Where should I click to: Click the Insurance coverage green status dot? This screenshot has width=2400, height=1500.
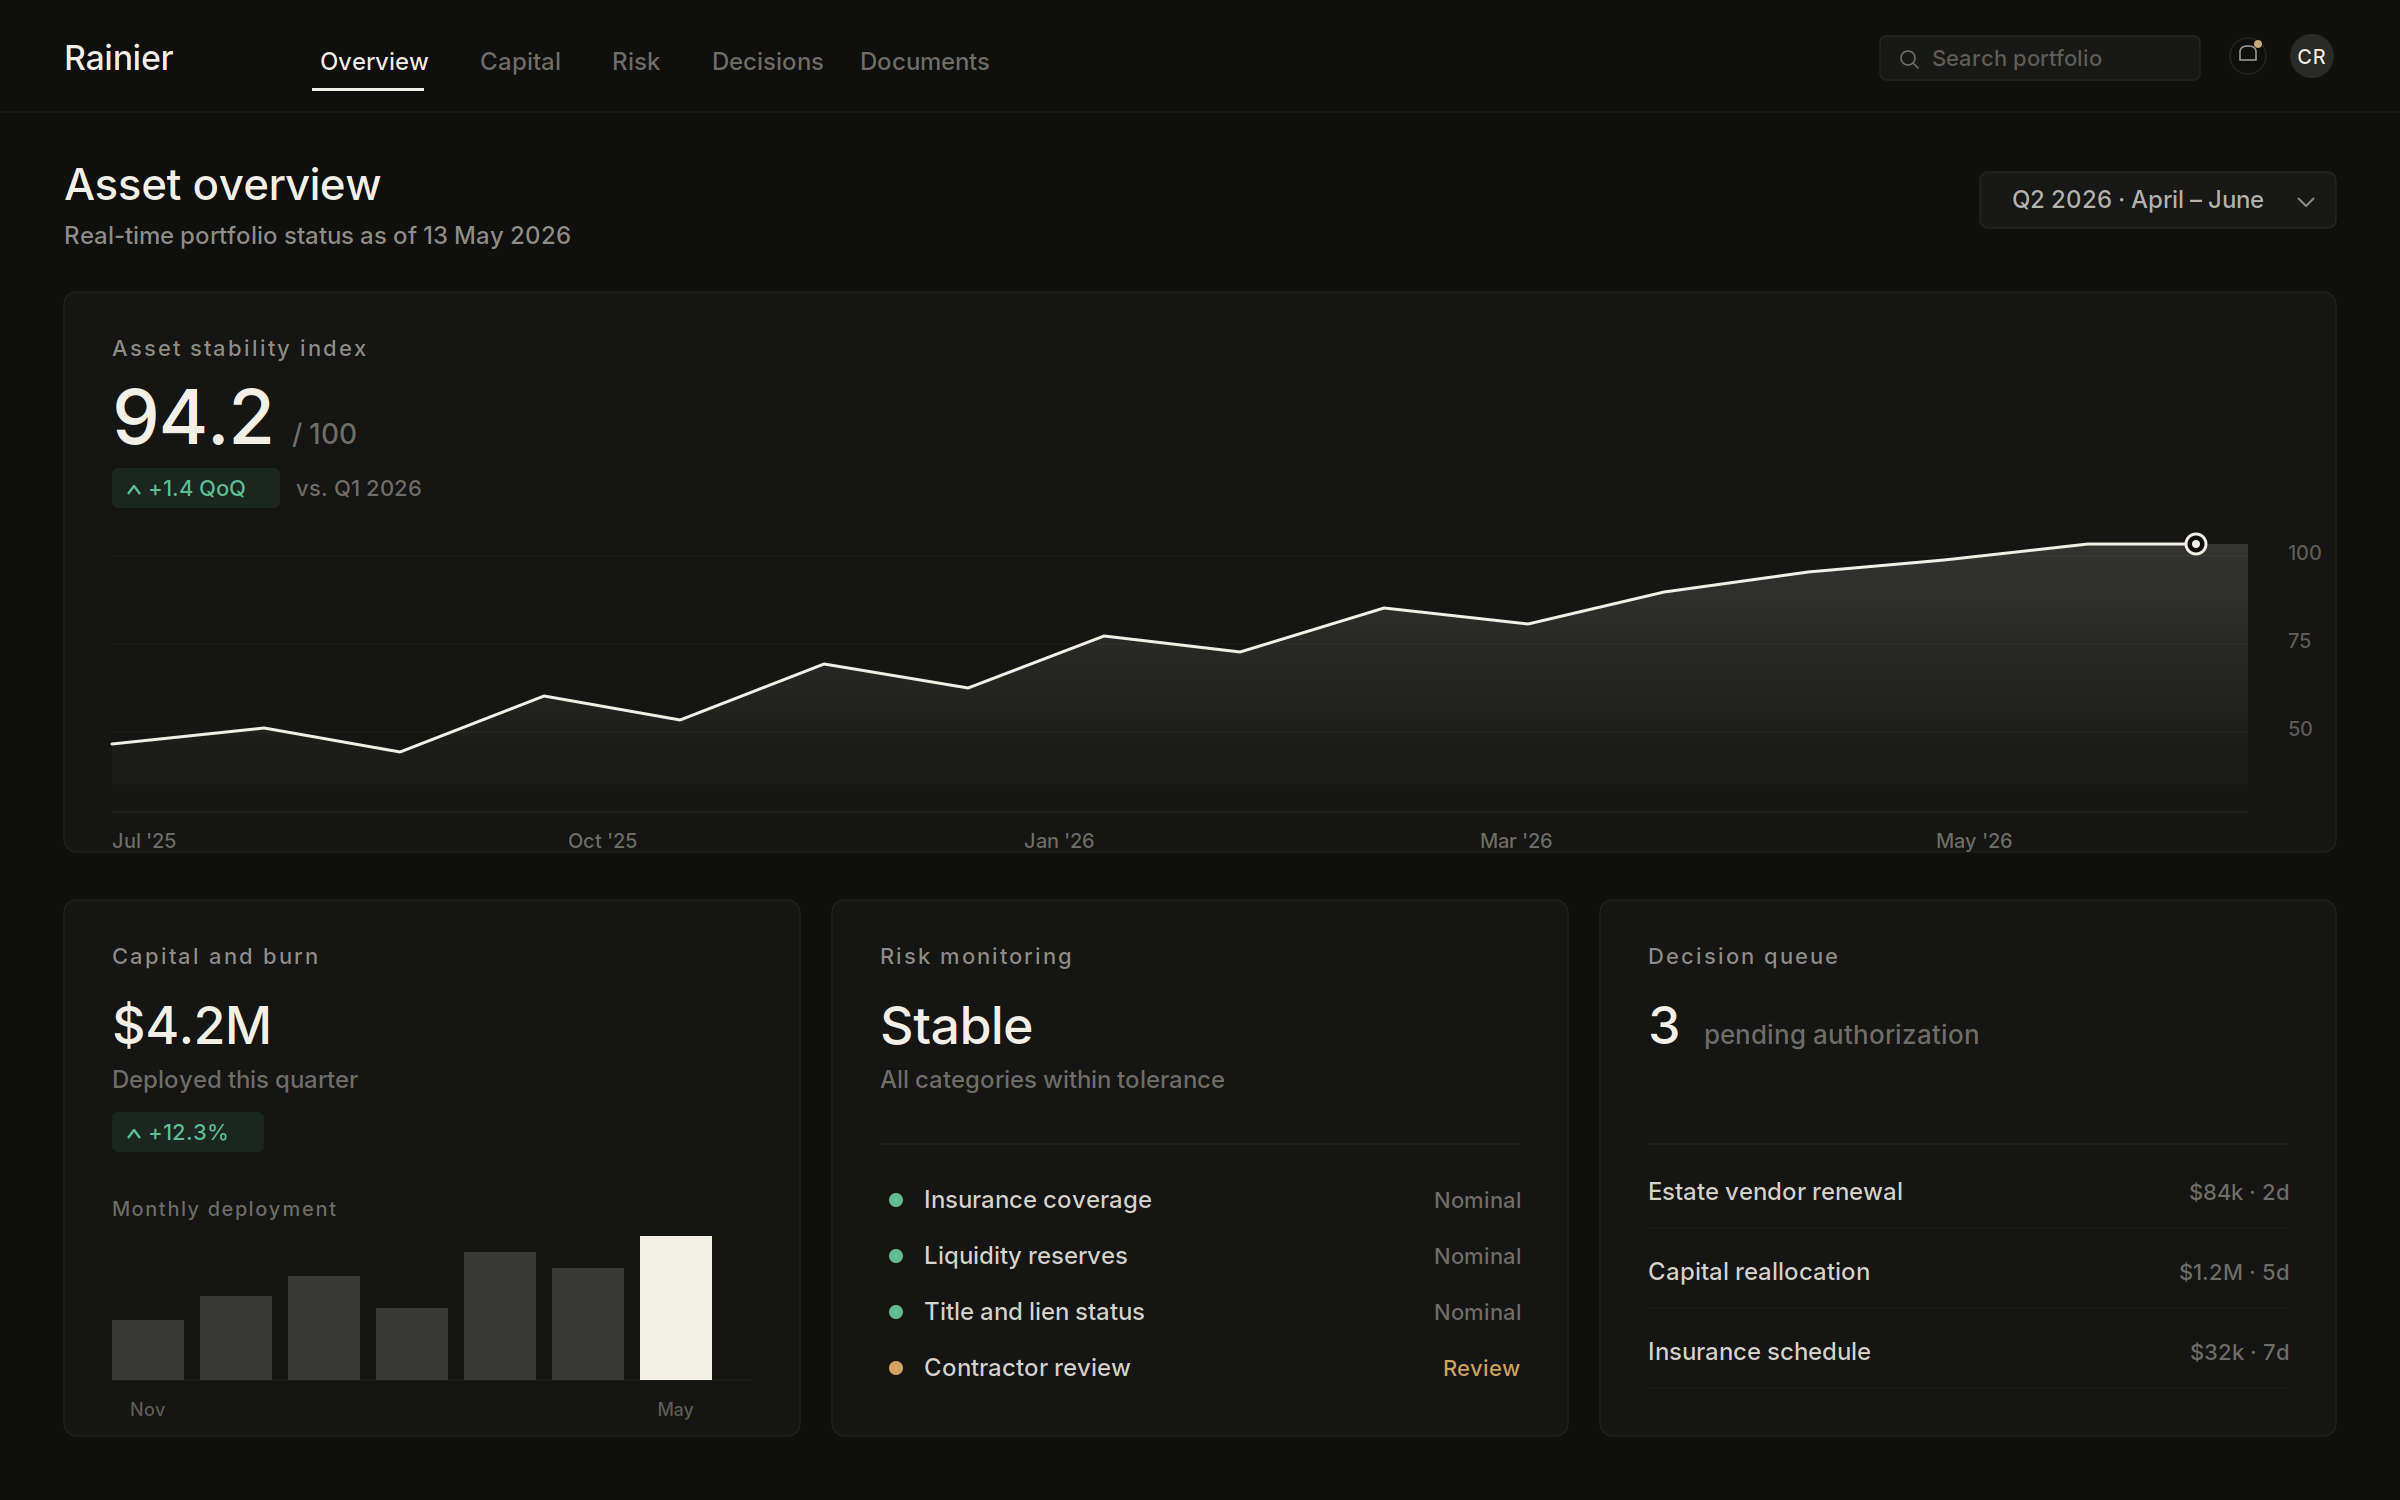point(896,1200)
